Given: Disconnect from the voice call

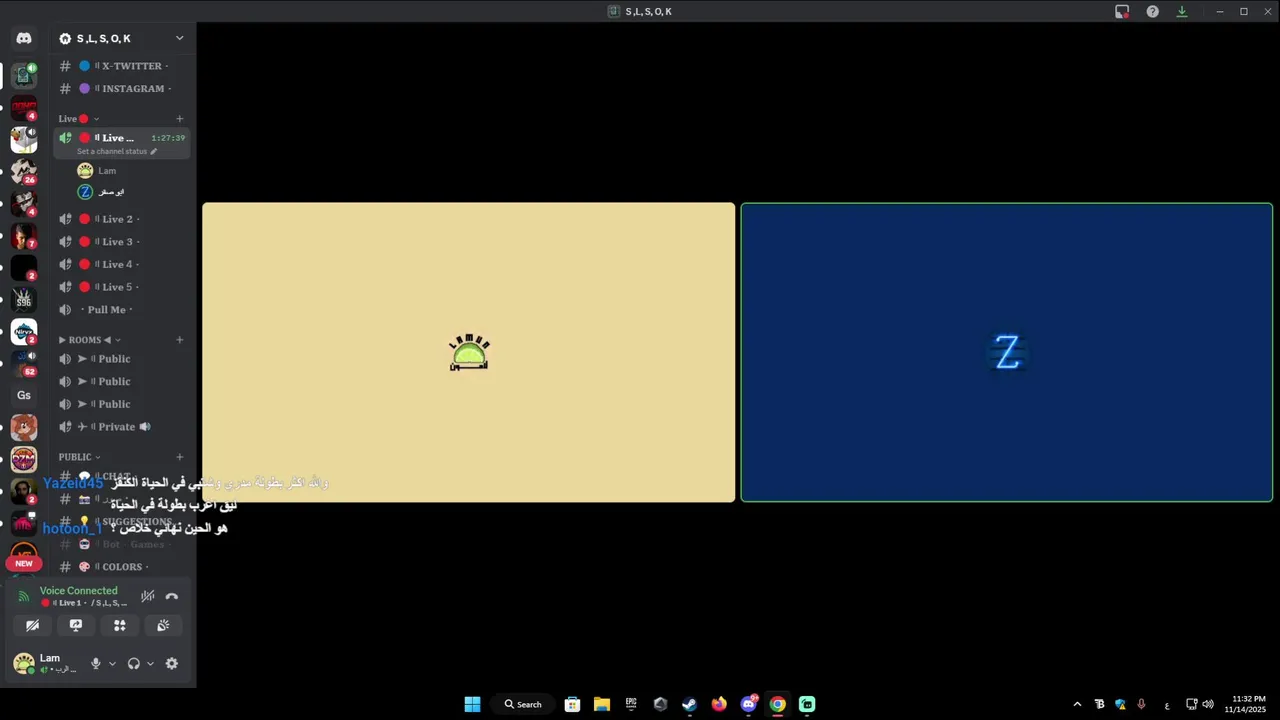Looking at the screenshot, I should (x=172, y=596).
